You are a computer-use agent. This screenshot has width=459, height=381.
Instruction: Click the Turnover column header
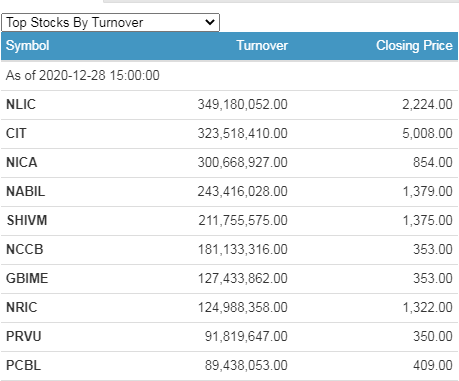pyautogui.click(x=262, y=46)
